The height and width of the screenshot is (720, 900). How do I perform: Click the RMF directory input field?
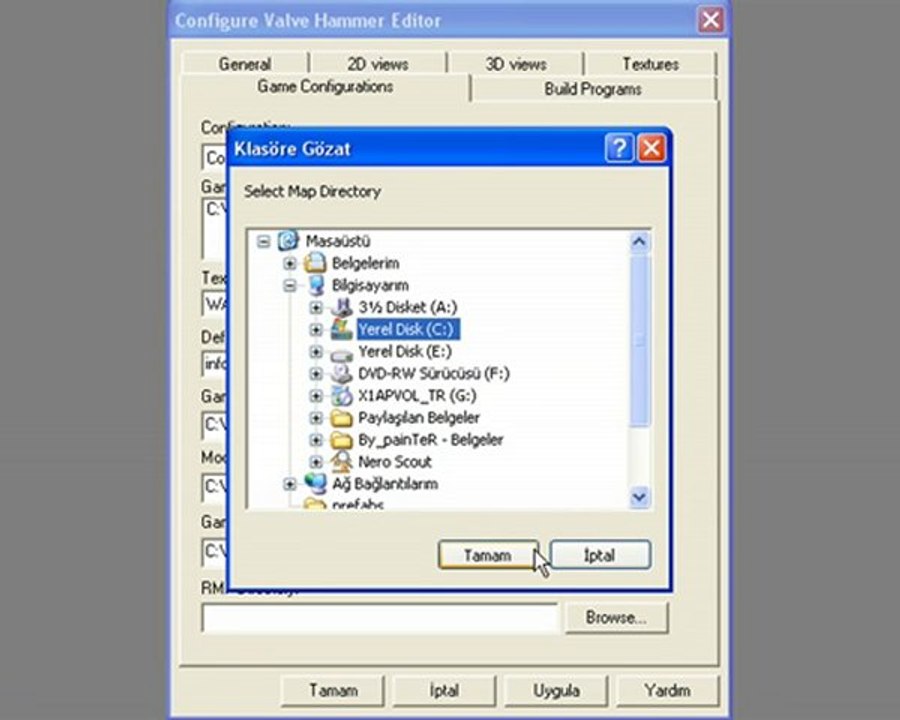point(379,618)
